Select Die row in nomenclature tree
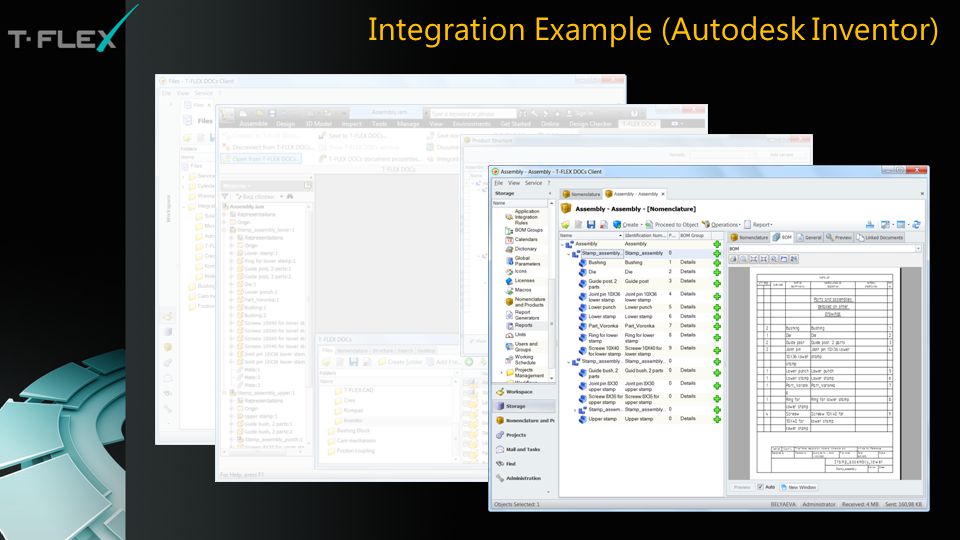 pos(642,271)
